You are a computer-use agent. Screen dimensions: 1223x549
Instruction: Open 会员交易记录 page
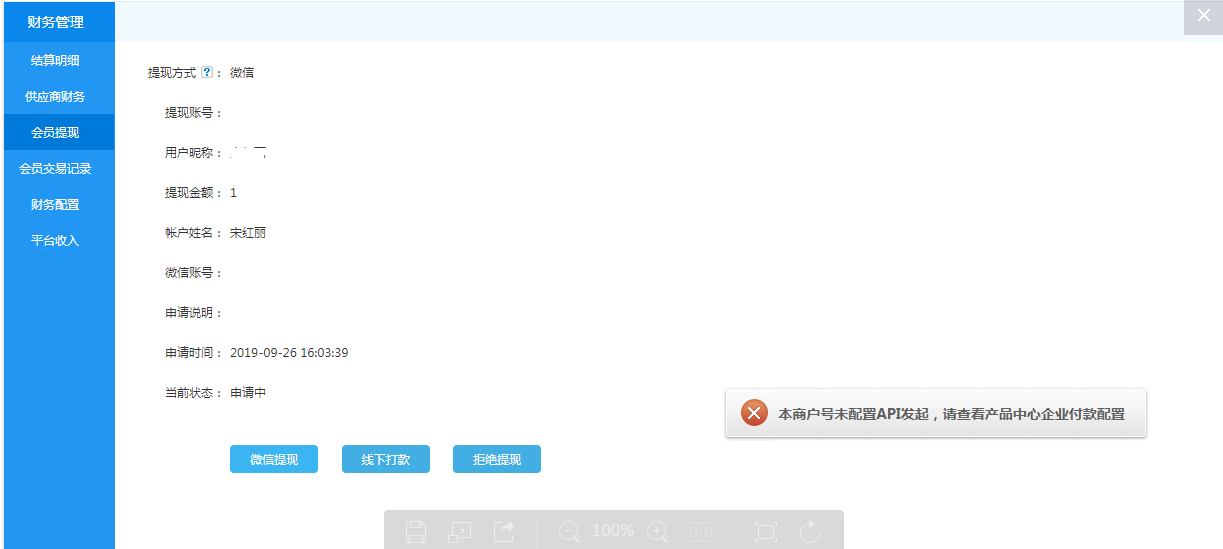point(55,168)
